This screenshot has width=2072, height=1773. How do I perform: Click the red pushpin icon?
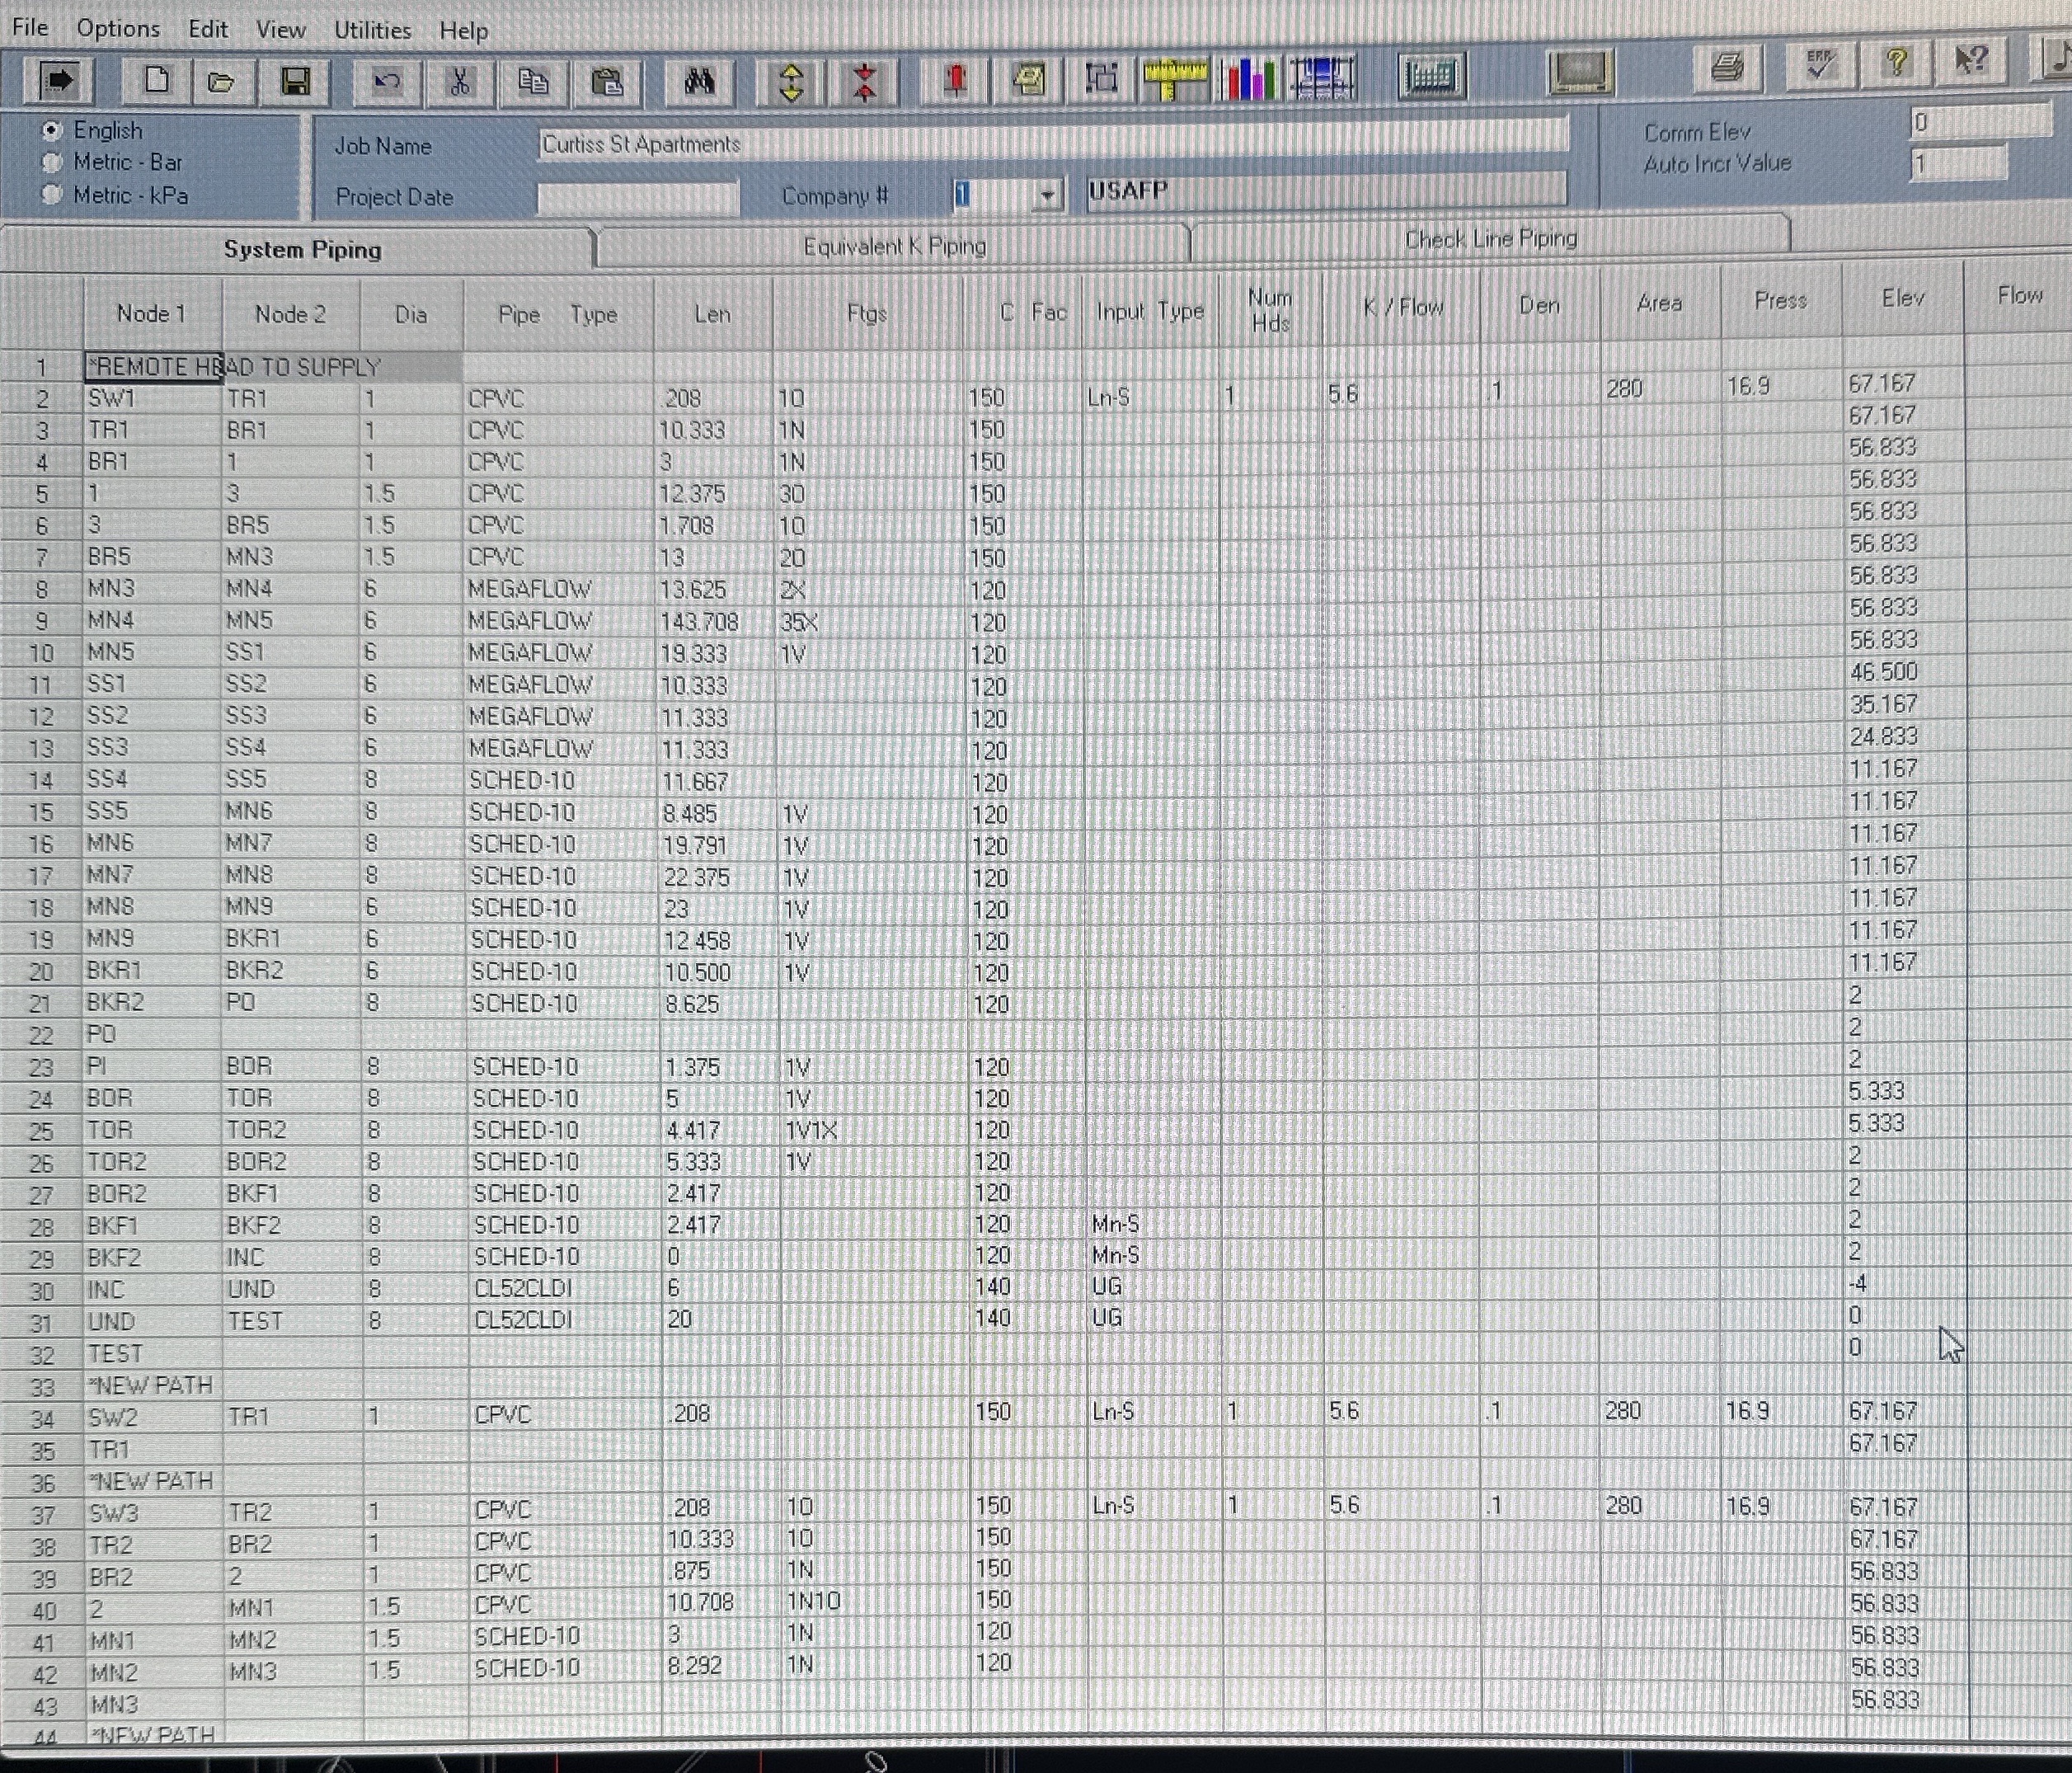[x=955, y=80]
